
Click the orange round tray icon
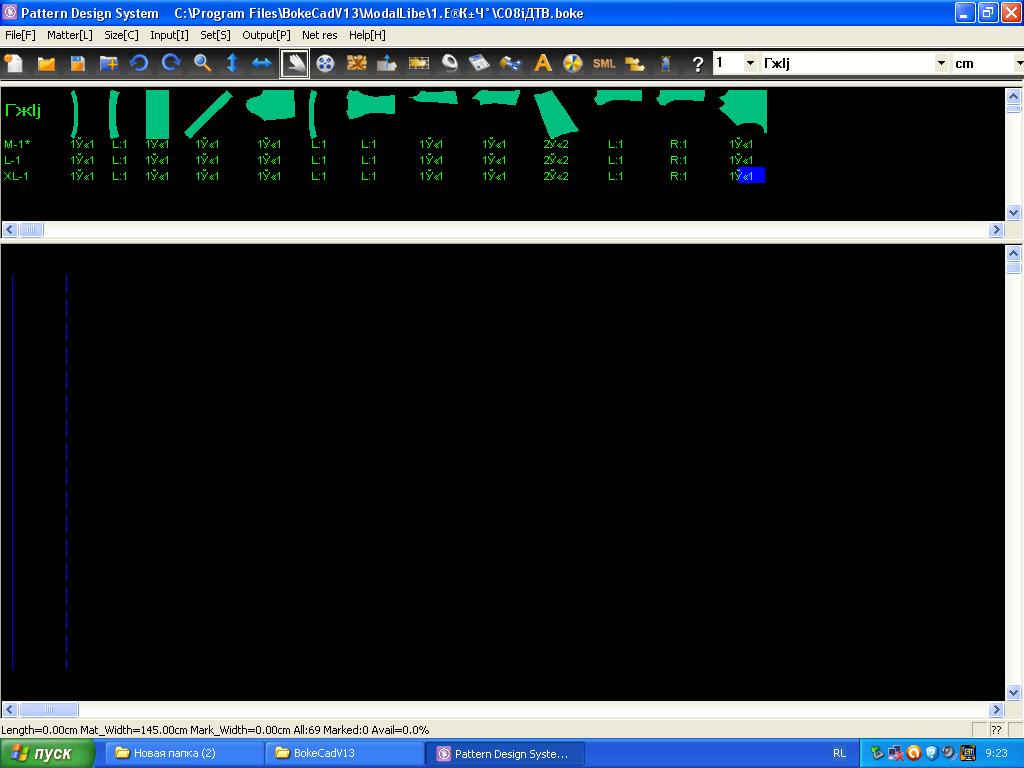pos(914,754)
